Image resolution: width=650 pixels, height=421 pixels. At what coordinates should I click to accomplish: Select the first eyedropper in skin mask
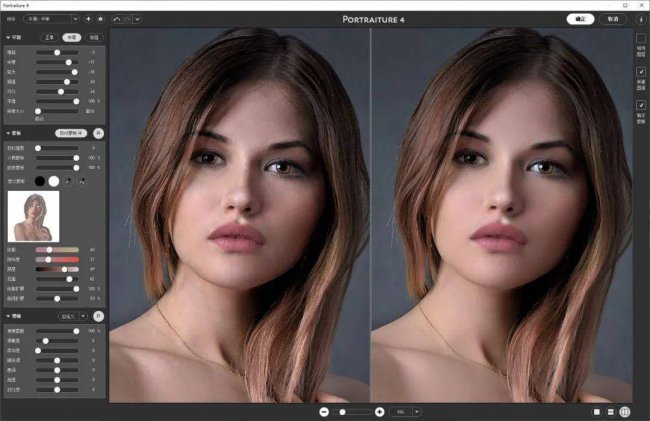point(68,181)
